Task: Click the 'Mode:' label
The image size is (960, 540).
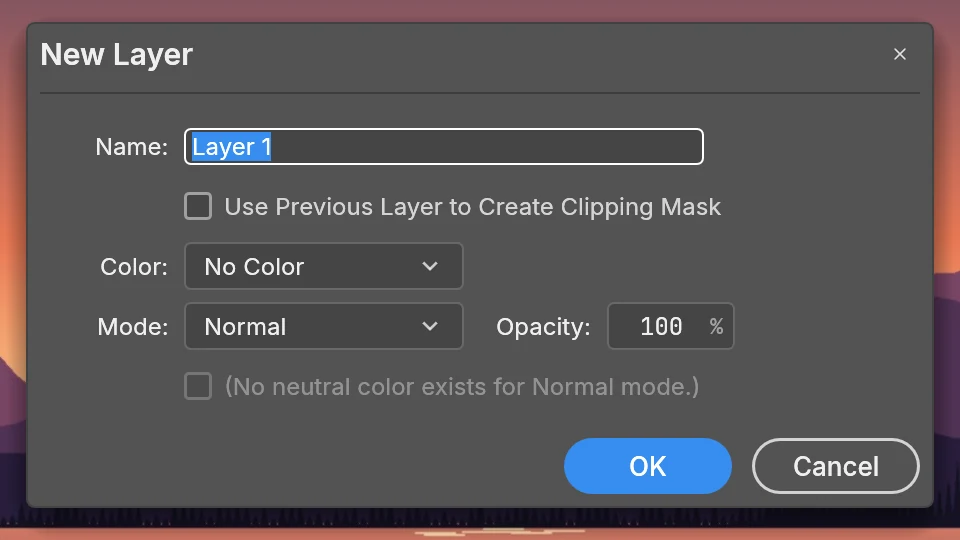Action: pos(133,327)
